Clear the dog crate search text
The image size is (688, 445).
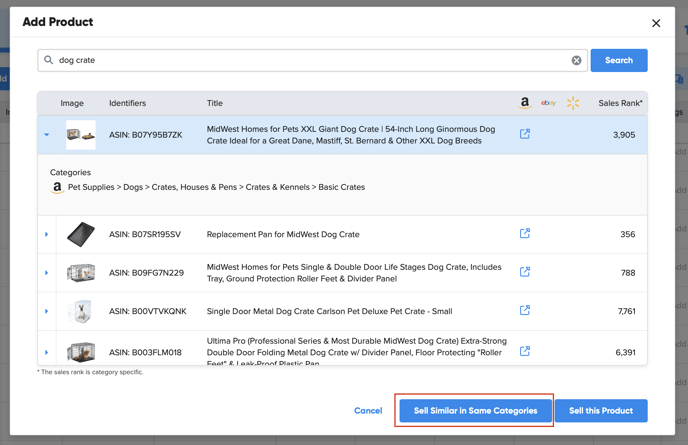(x=576, y=61)
